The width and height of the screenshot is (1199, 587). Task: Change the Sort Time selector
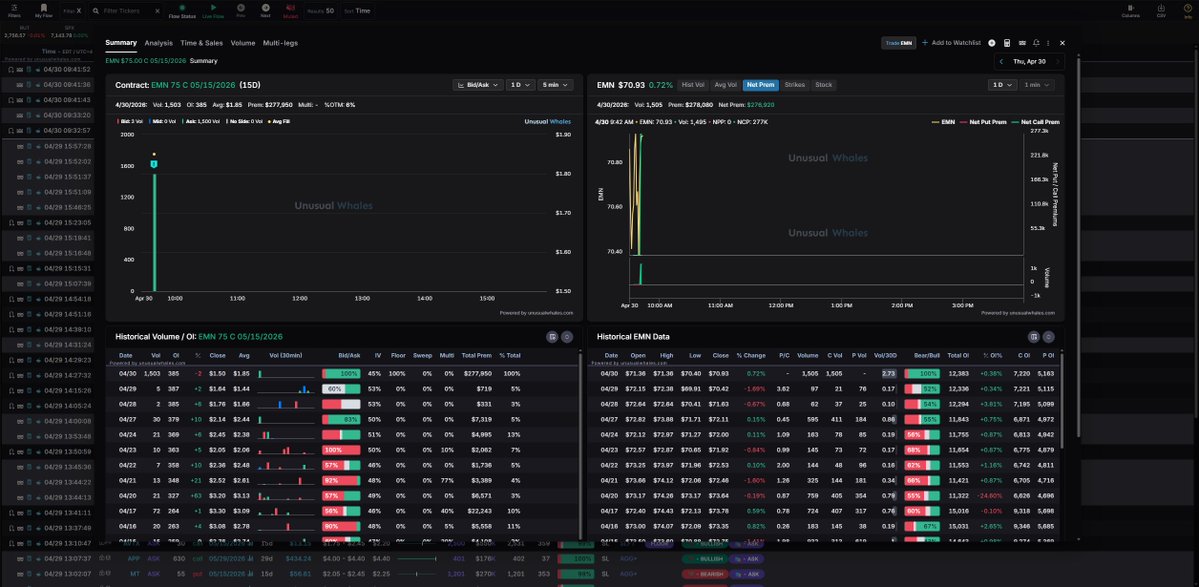point(358,11)
